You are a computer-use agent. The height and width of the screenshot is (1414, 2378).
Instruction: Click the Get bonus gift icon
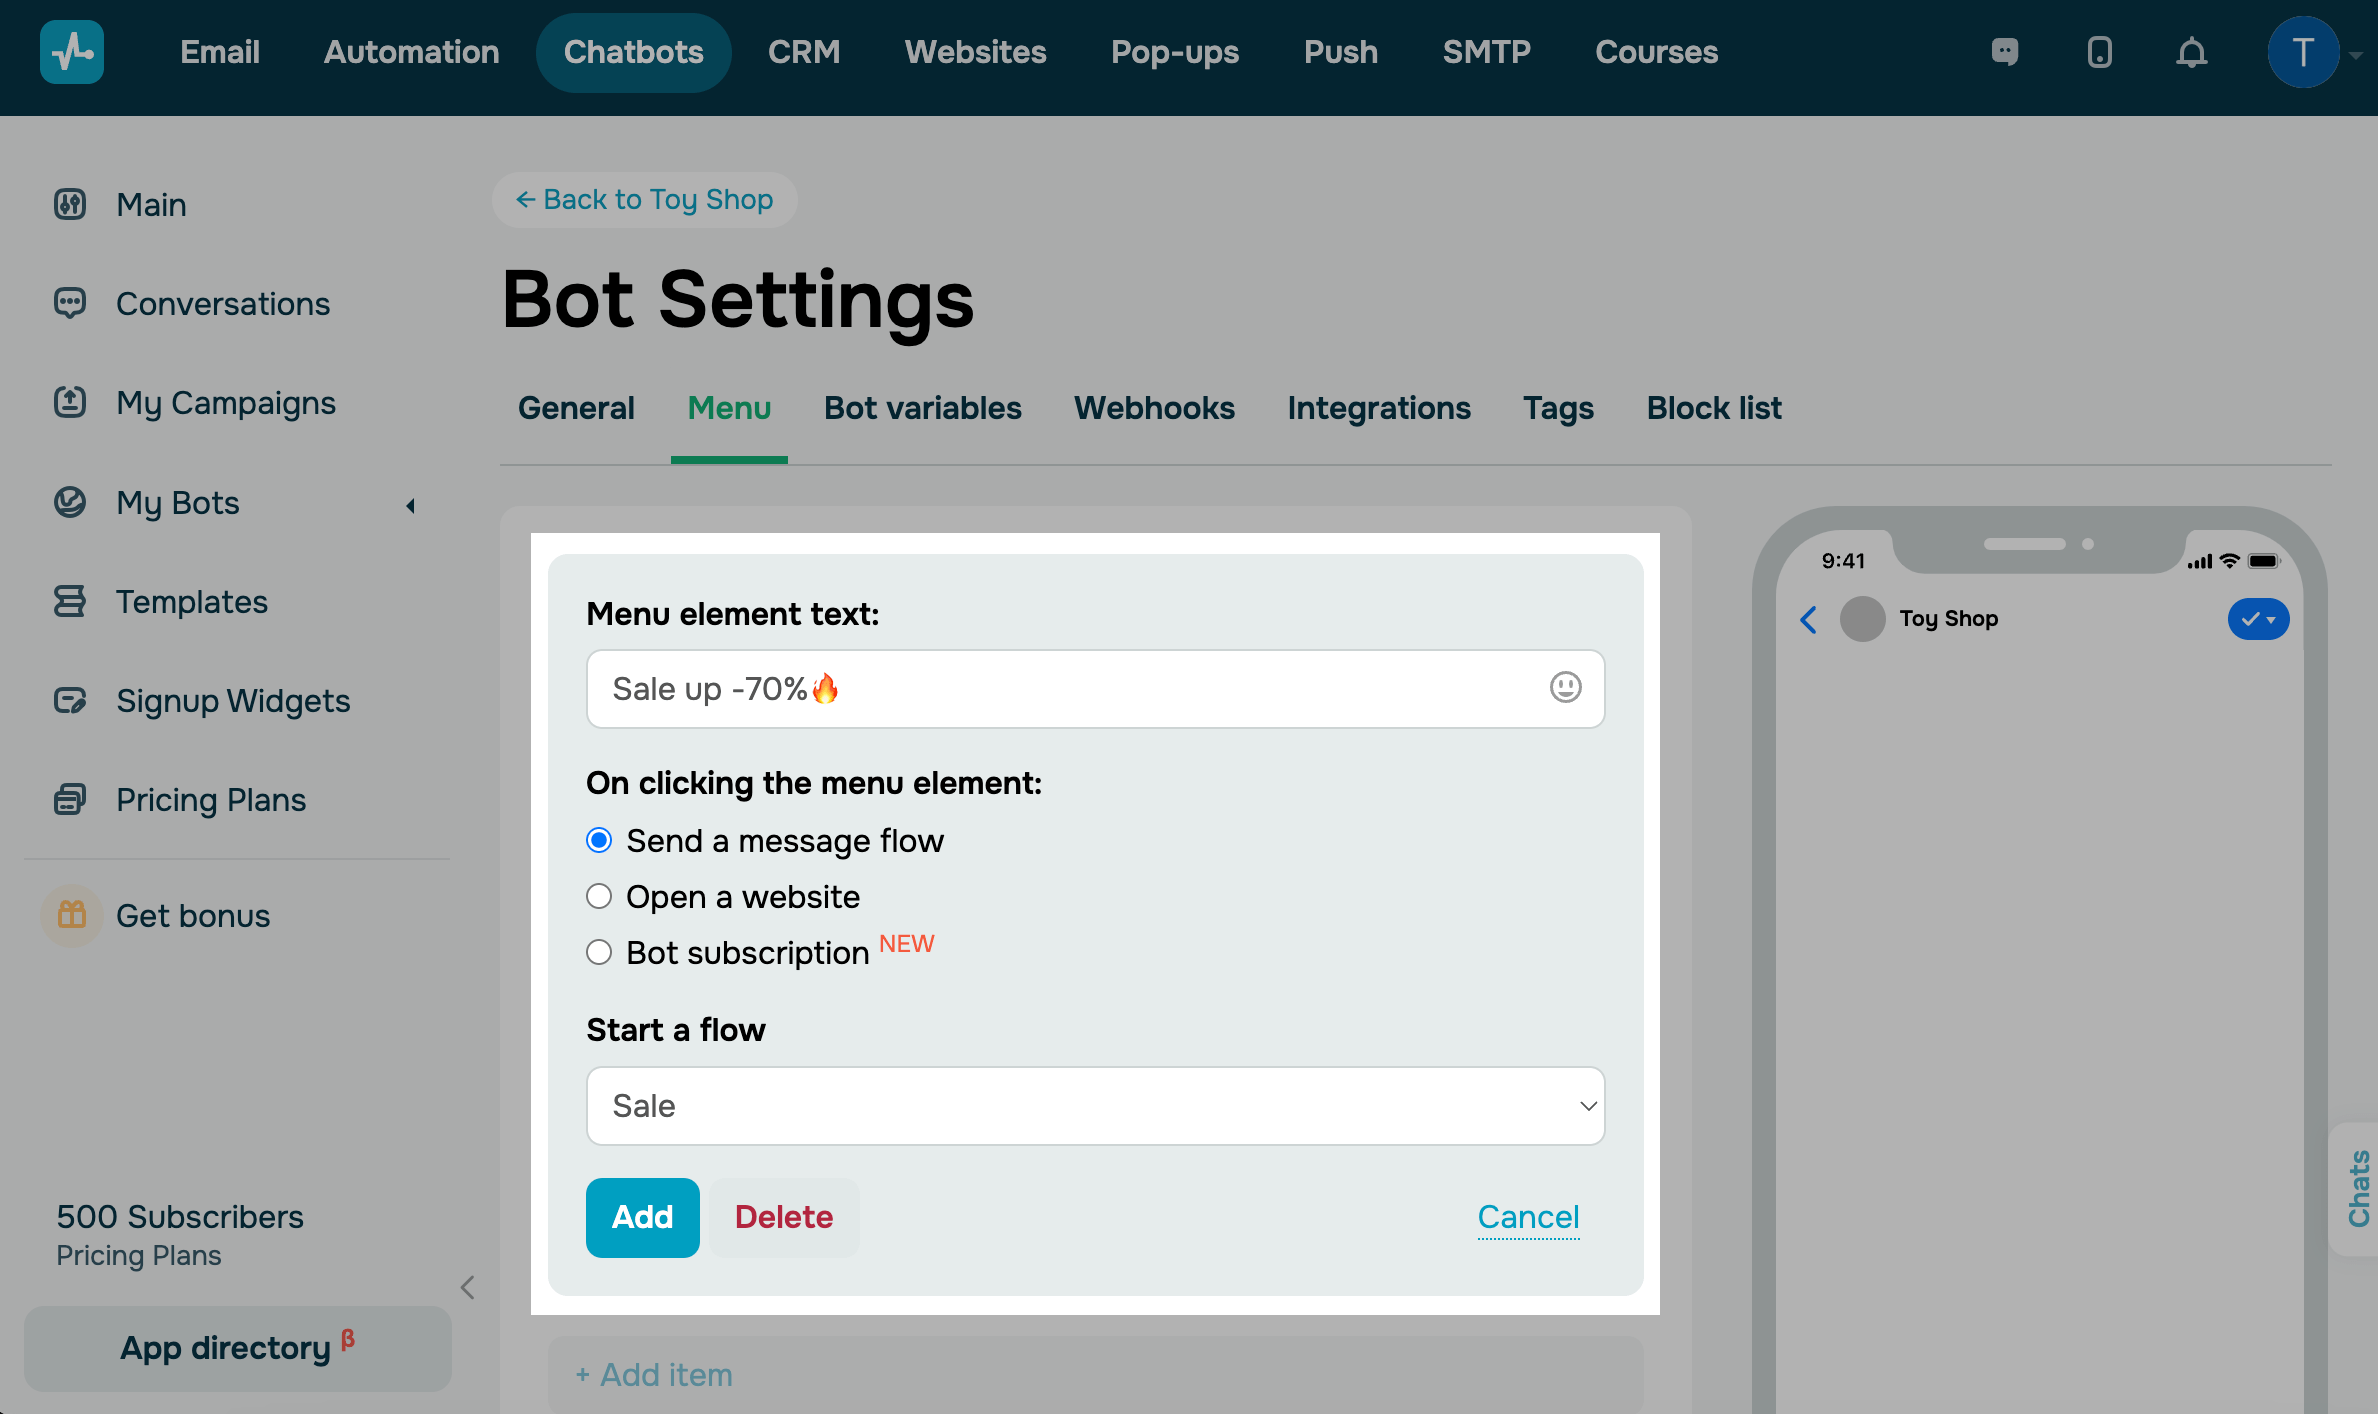coord(72,915)
